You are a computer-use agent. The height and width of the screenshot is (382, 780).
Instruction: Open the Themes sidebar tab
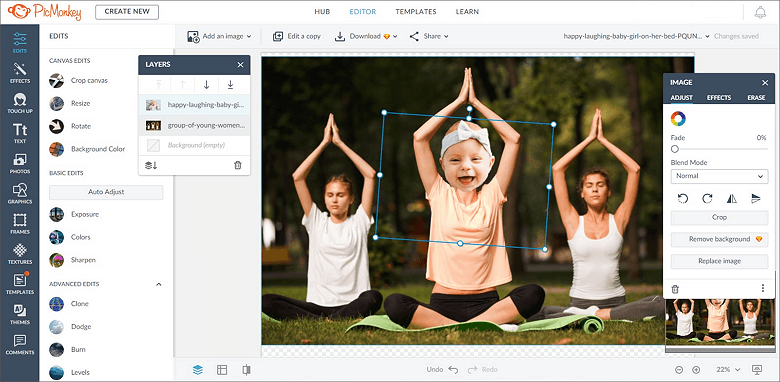coord(20,314)
